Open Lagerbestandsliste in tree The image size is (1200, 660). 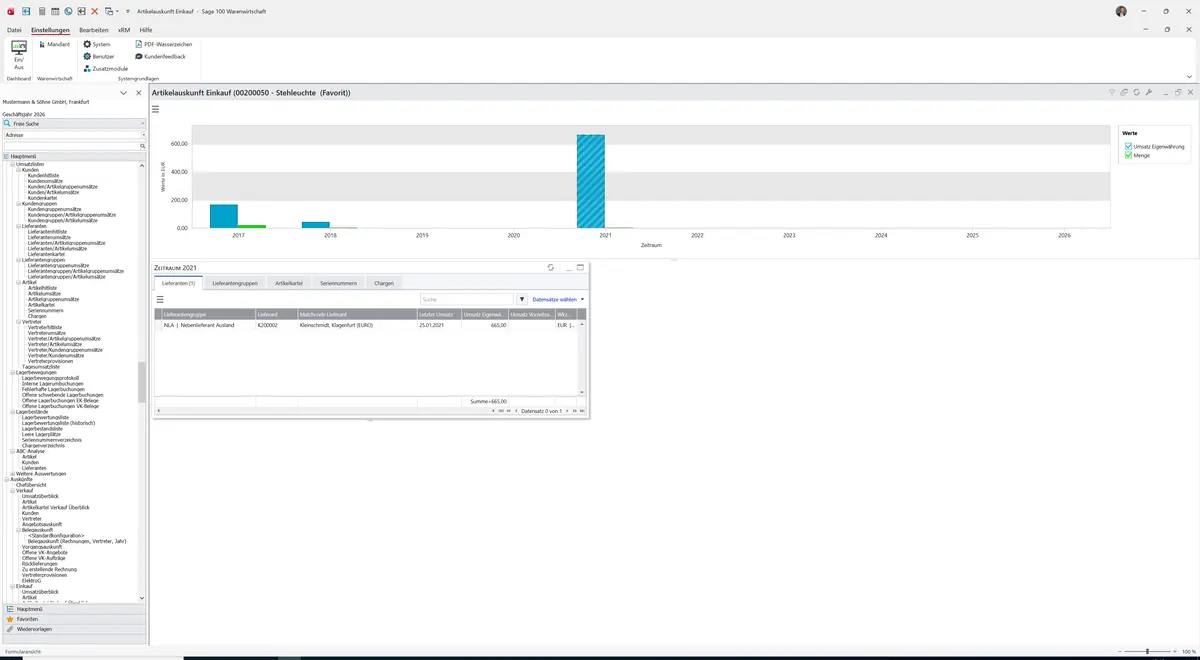click(x=42, y=428)
